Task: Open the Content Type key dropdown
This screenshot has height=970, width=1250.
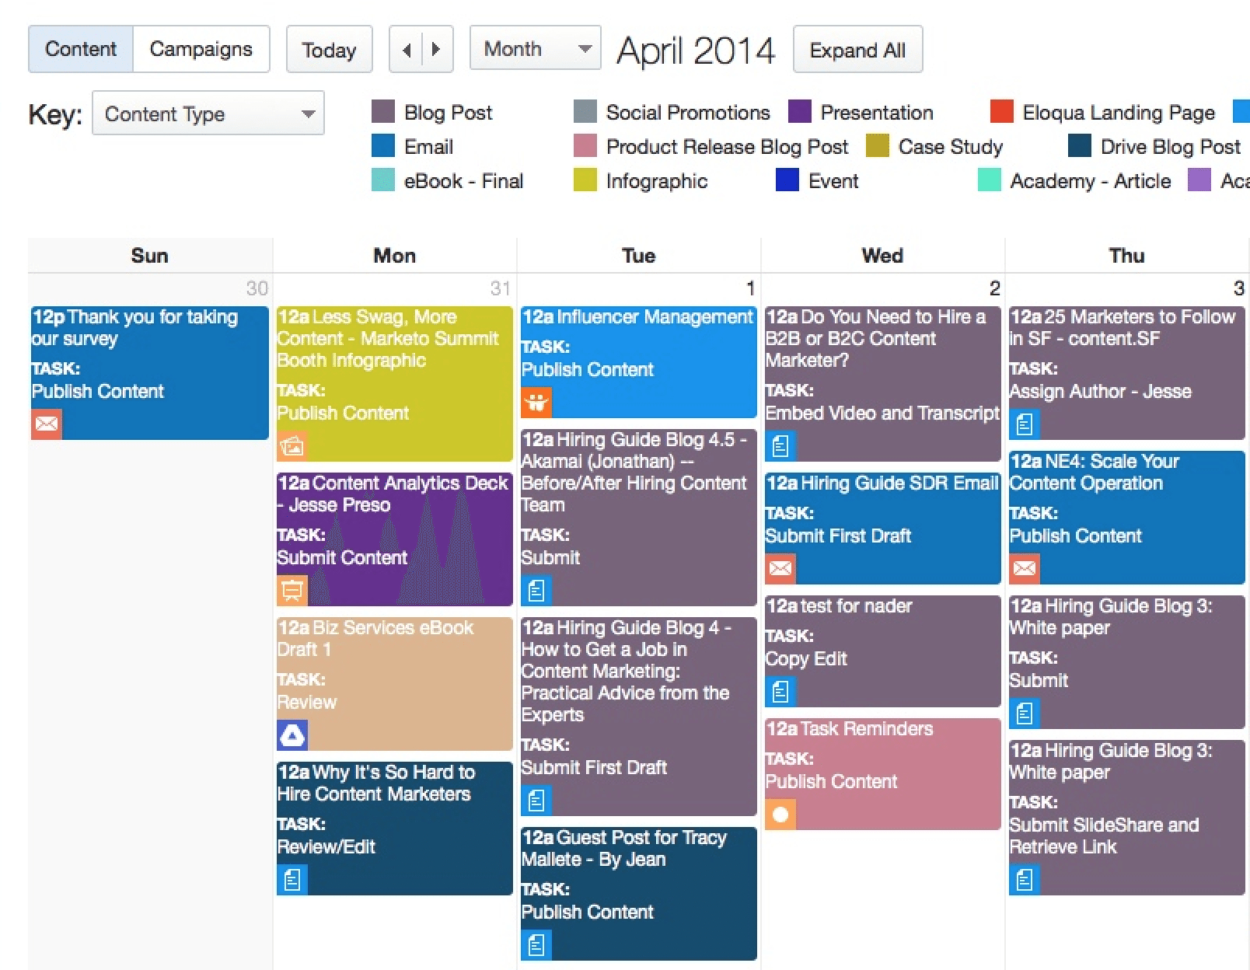Action: click(x=207, y=113)
